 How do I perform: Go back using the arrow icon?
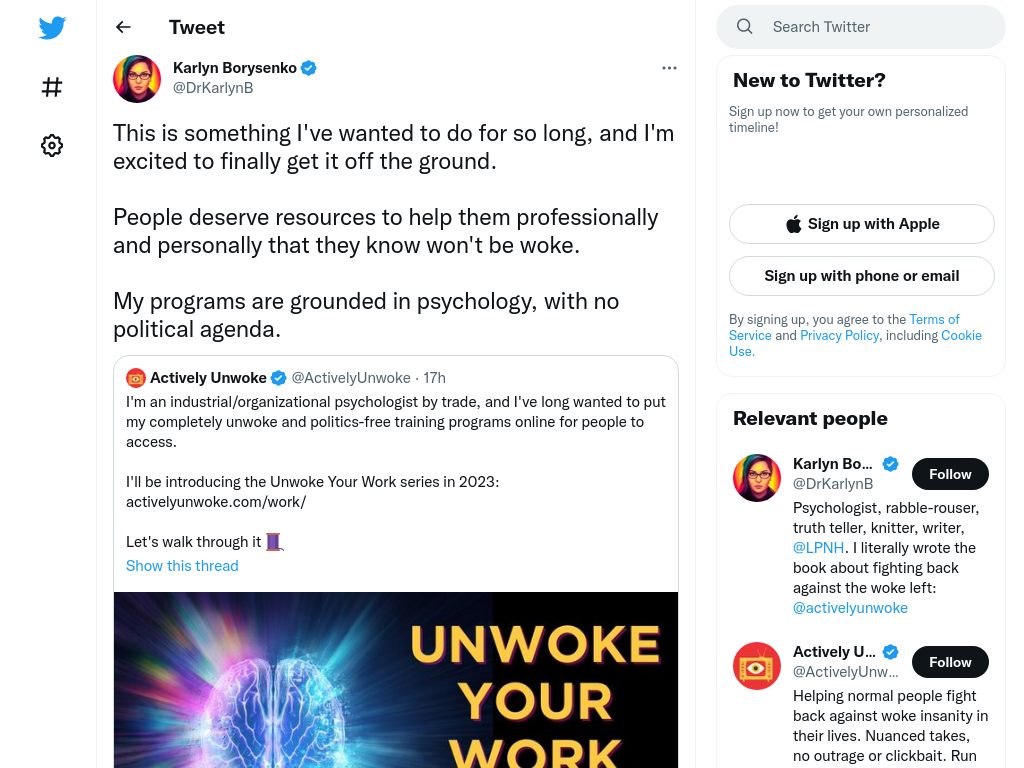[x=123, y=27]
